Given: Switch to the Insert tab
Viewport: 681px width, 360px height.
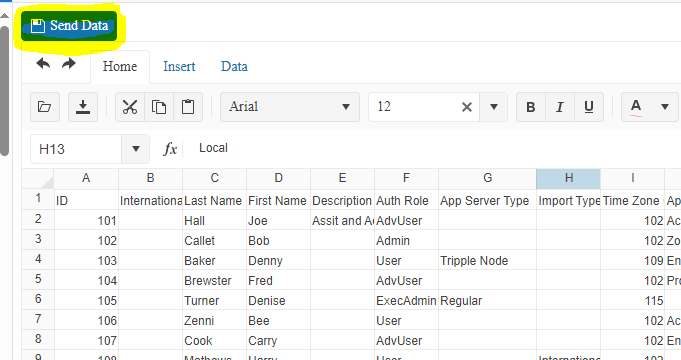Looking at the screenshot, I should 179,66.
